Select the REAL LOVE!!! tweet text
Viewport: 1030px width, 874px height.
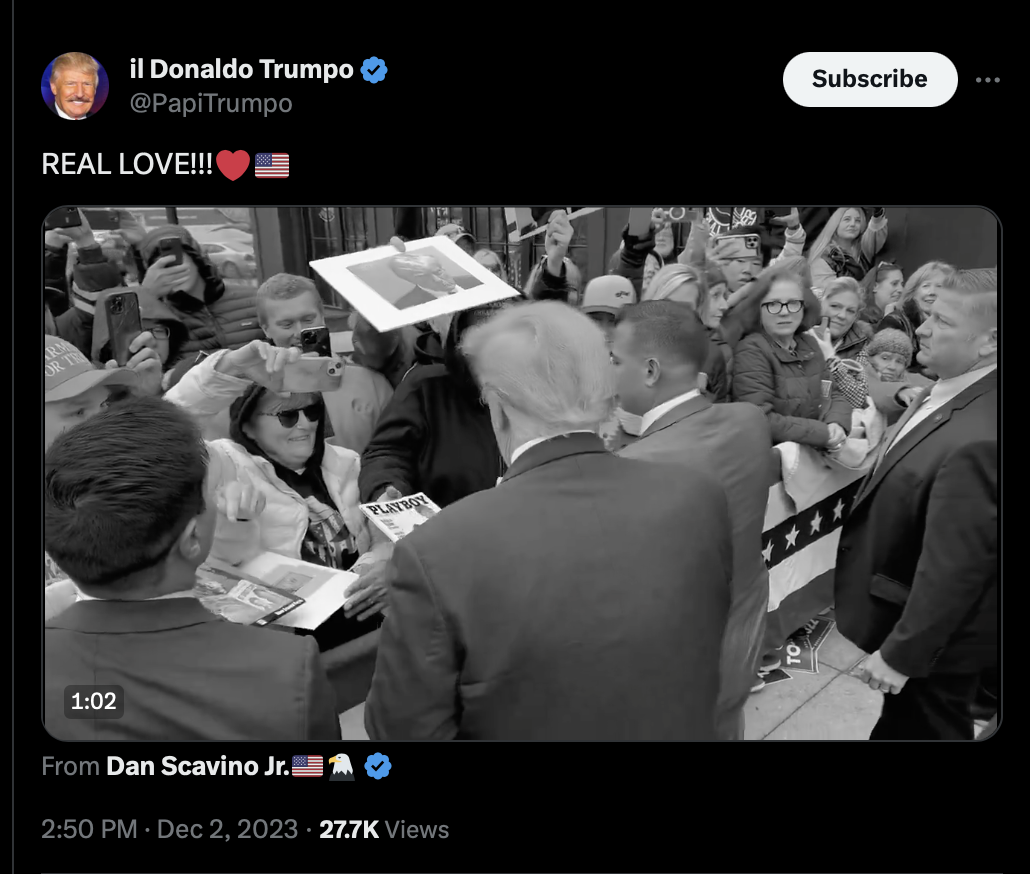(127, 164)
